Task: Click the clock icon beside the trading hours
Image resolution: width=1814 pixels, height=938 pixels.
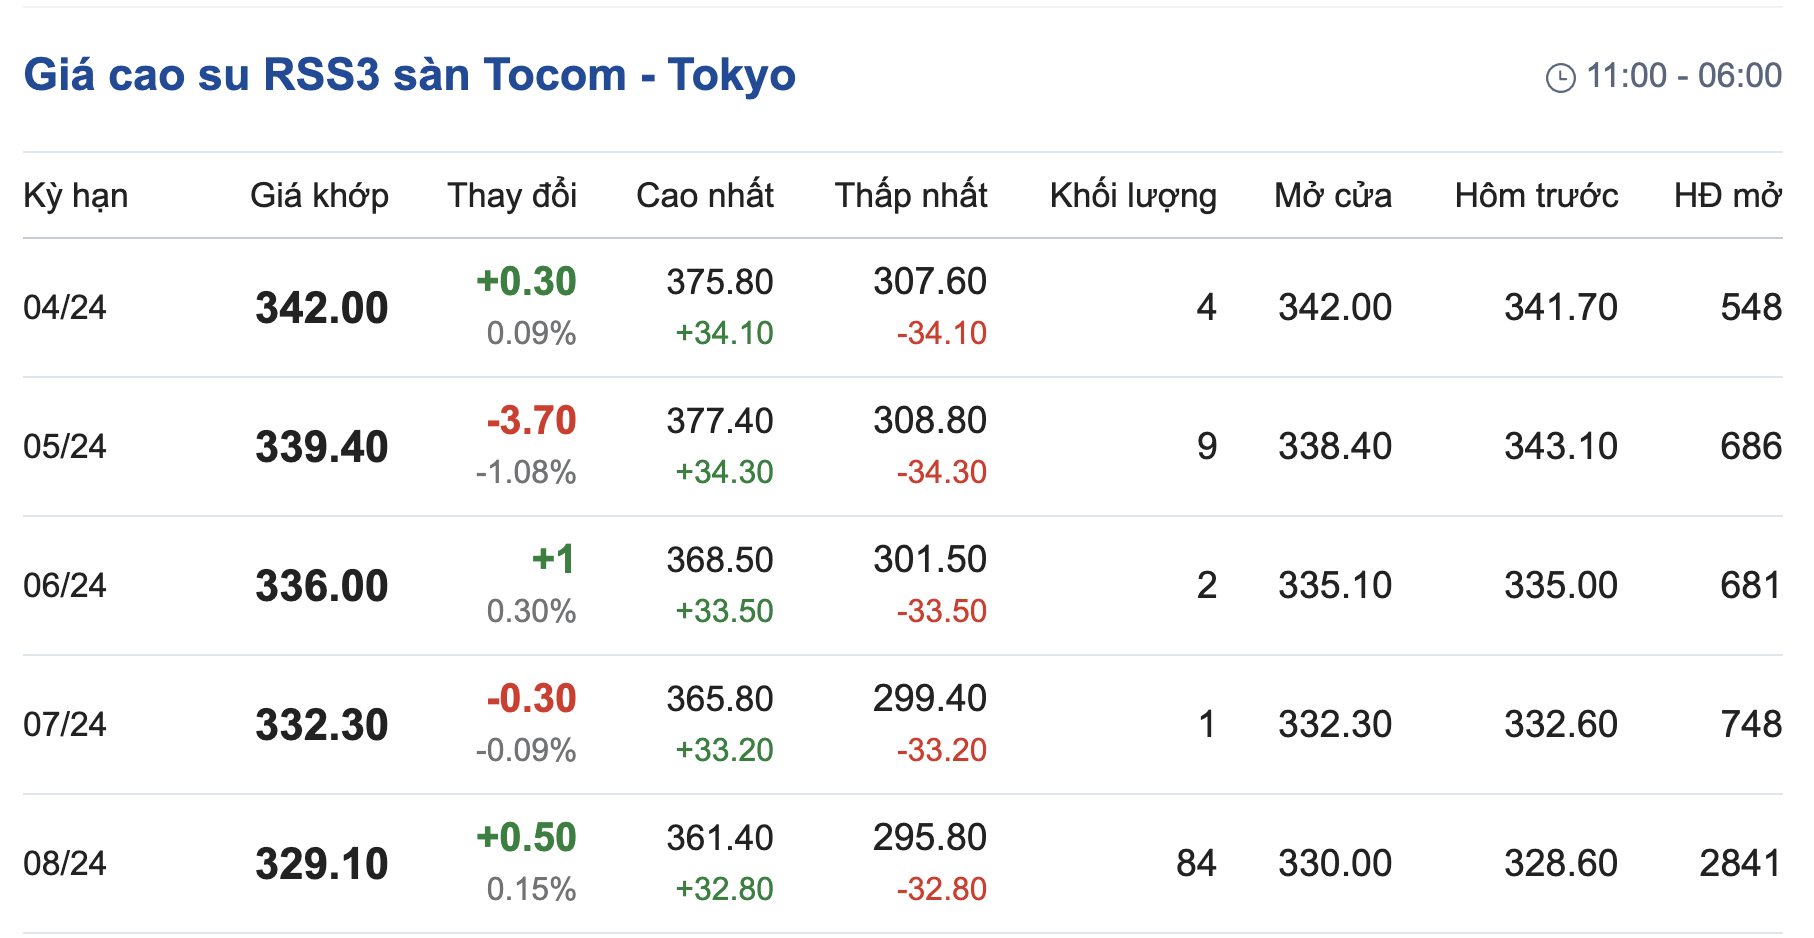Action: click(x=1560, y=77)
